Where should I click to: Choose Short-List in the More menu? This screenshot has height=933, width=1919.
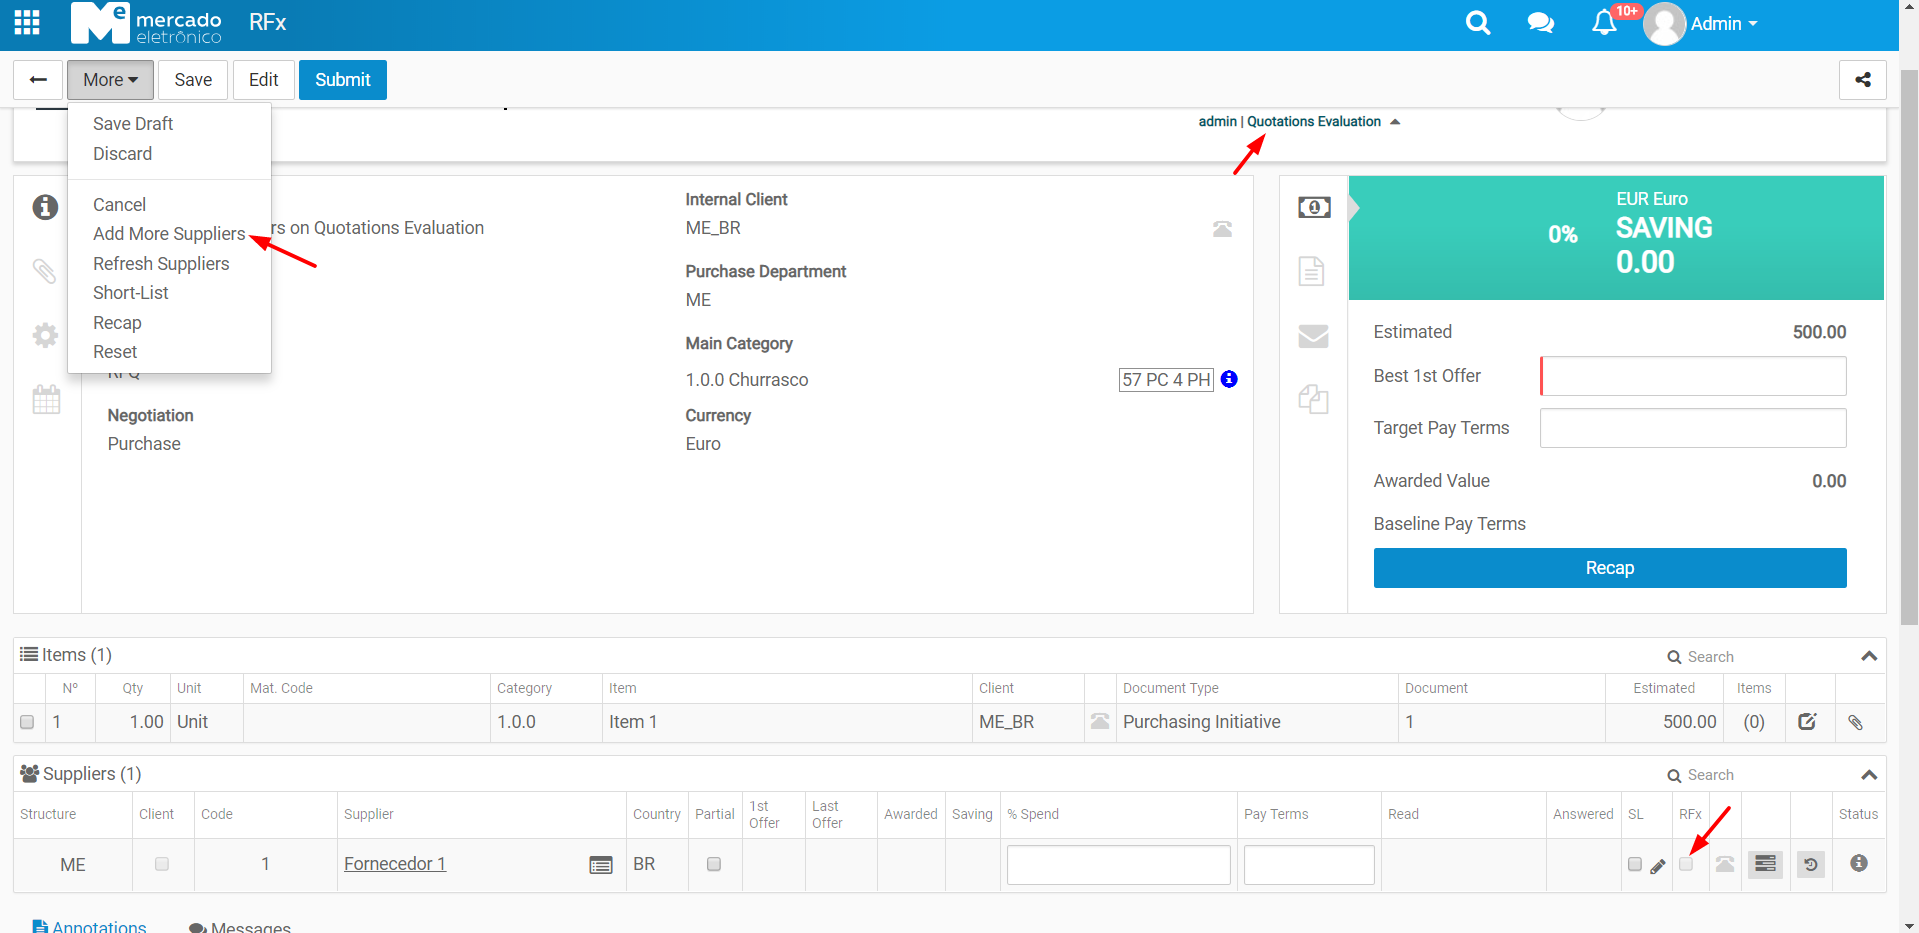131,293
